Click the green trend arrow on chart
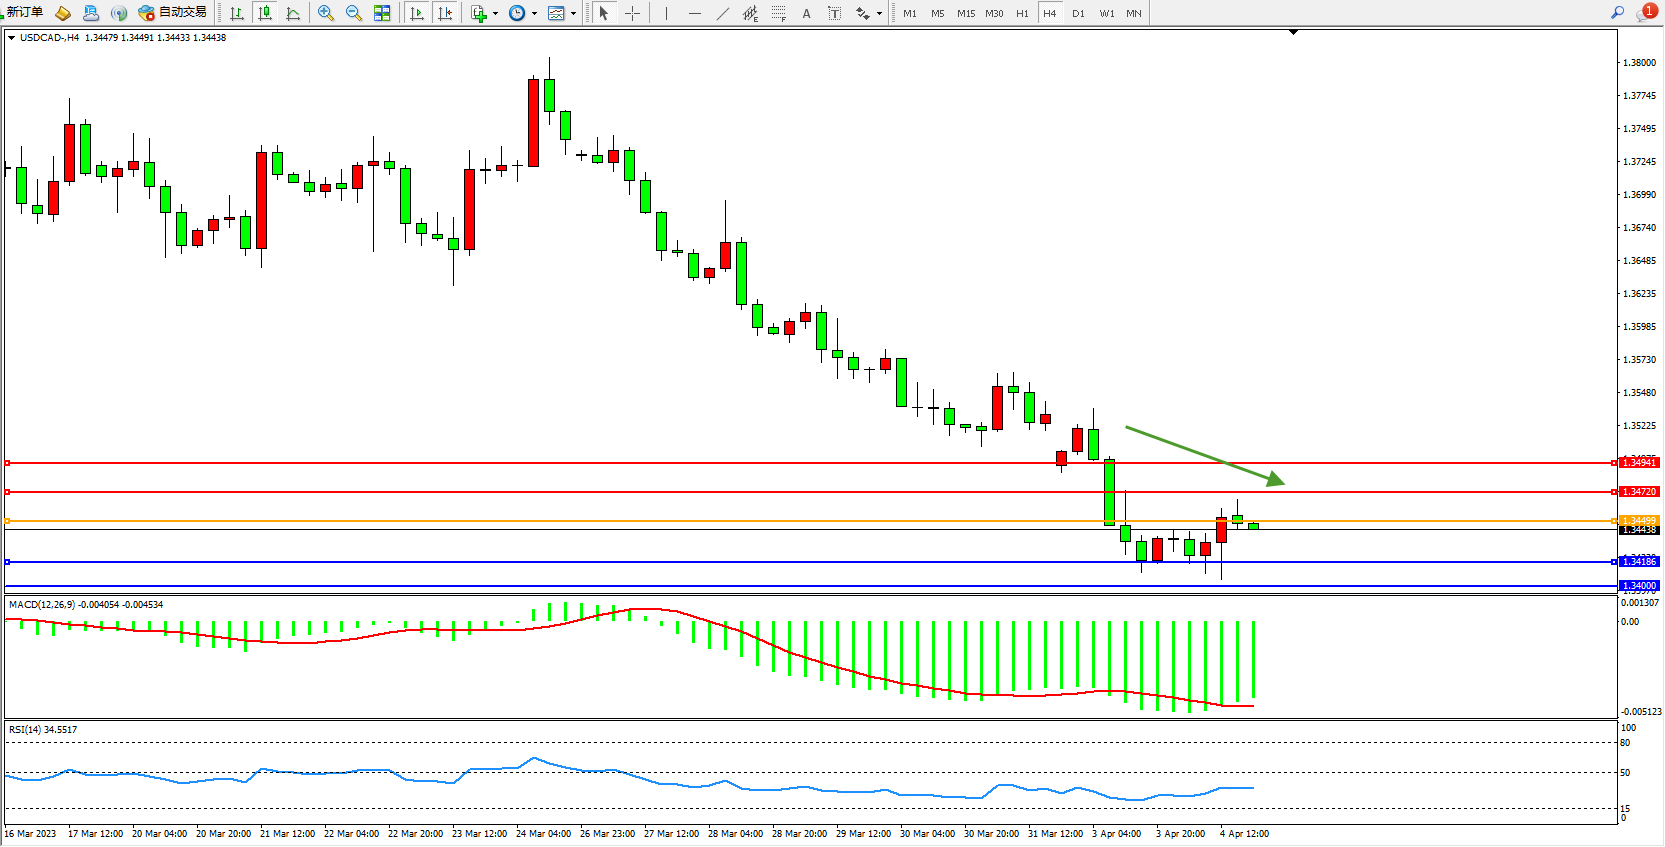The image size is (1665, 847). [x=1204, y=455]
